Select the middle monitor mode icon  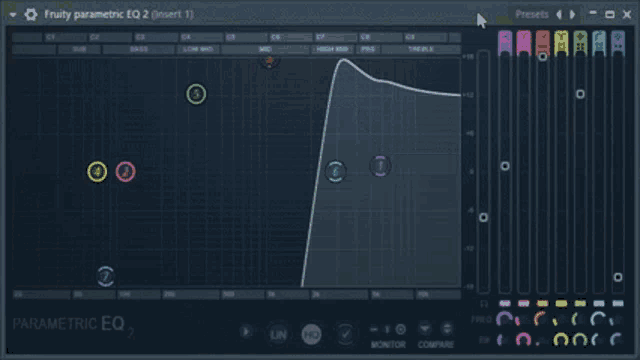point(387,329)
